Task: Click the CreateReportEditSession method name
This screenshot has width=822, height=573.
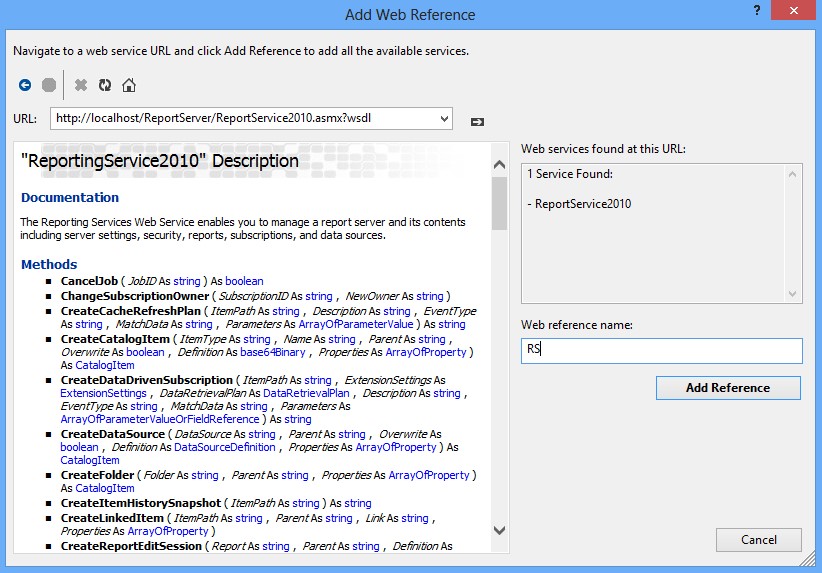Action: [131, 546]
